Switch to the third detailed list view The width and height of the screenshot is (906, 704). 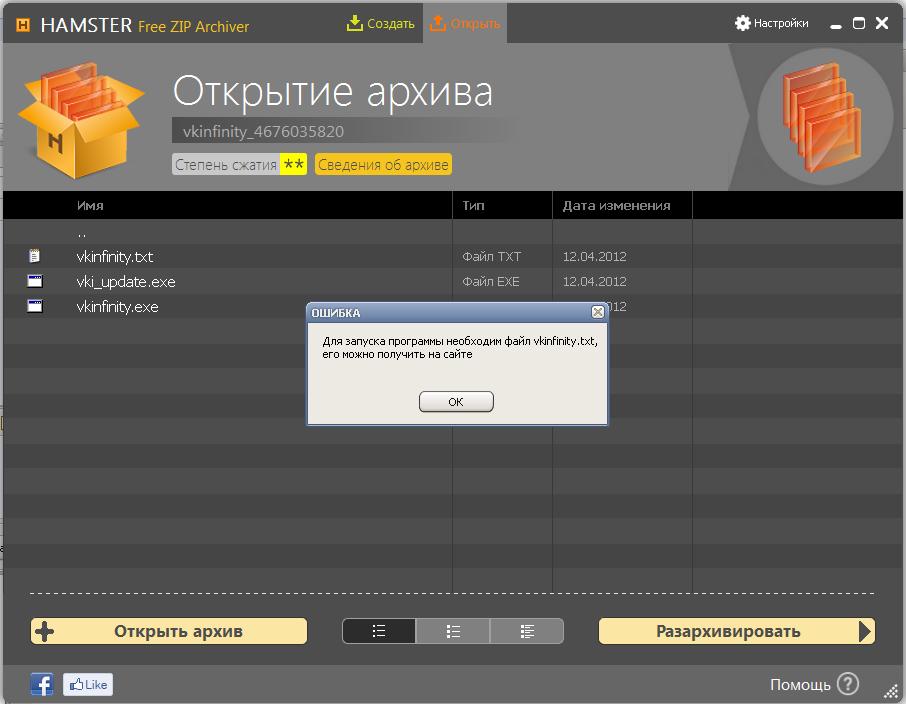coord(527,631)
